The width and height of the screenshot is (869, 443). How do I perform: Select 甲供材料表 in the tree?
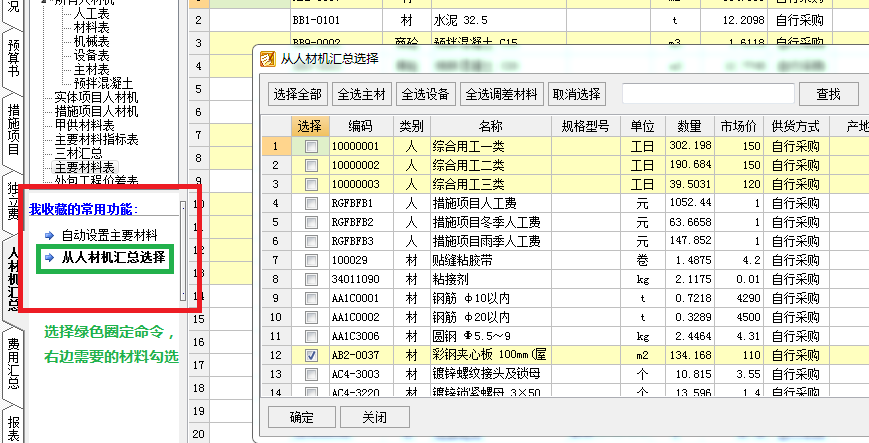point(84,125)
